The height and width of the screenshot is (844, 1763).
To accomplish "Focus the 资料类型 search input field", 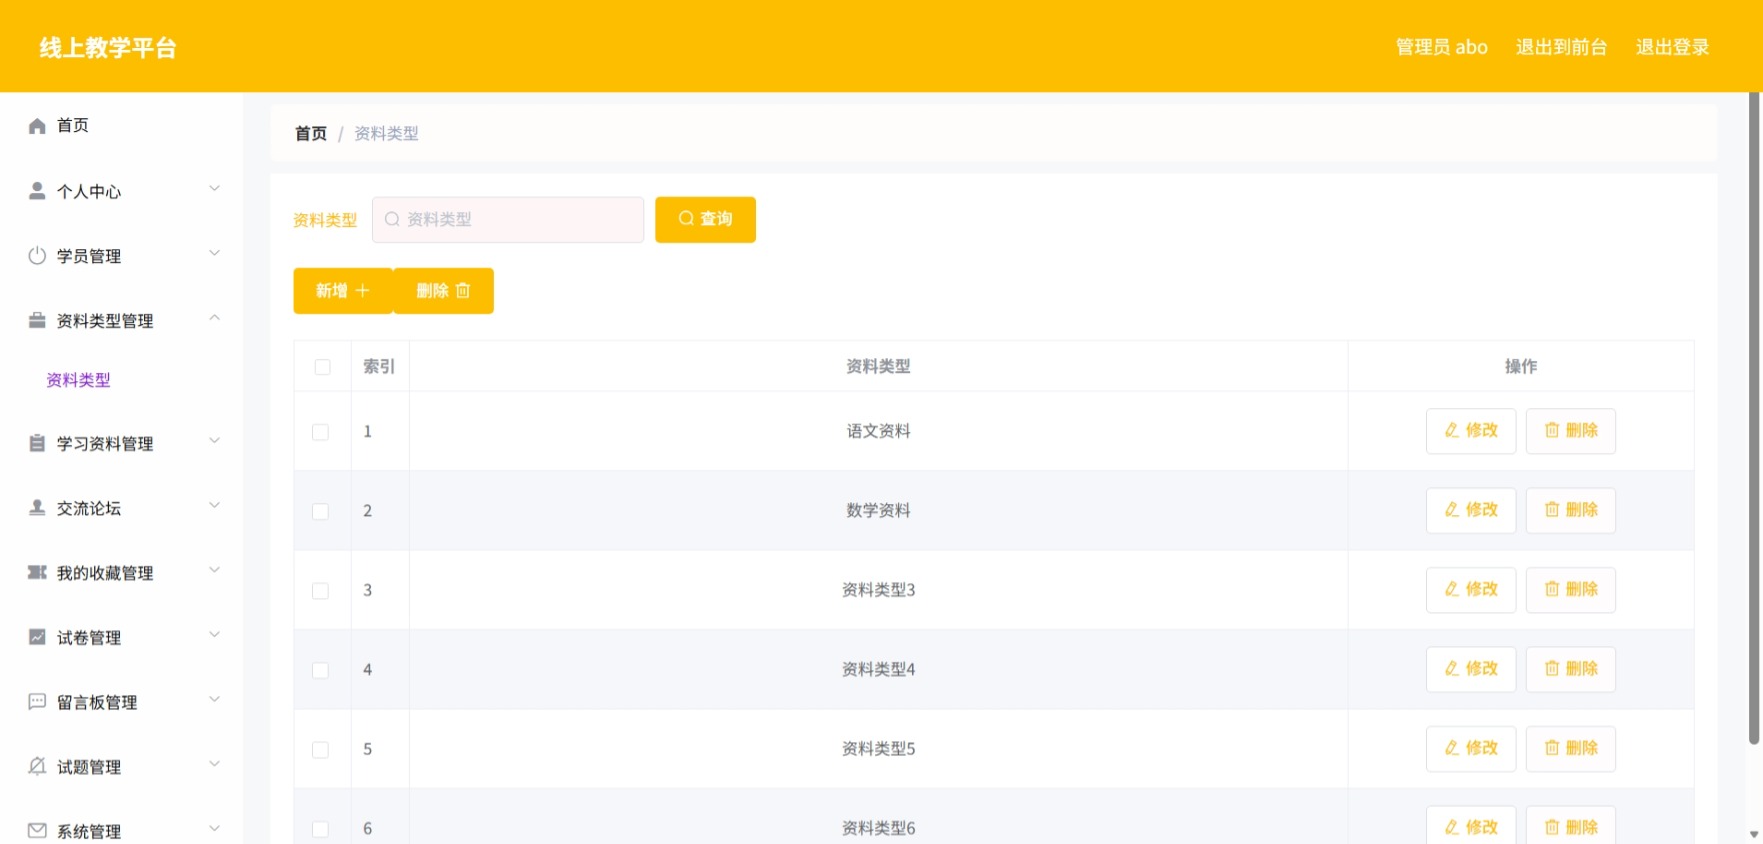I will tap(508, 219).
